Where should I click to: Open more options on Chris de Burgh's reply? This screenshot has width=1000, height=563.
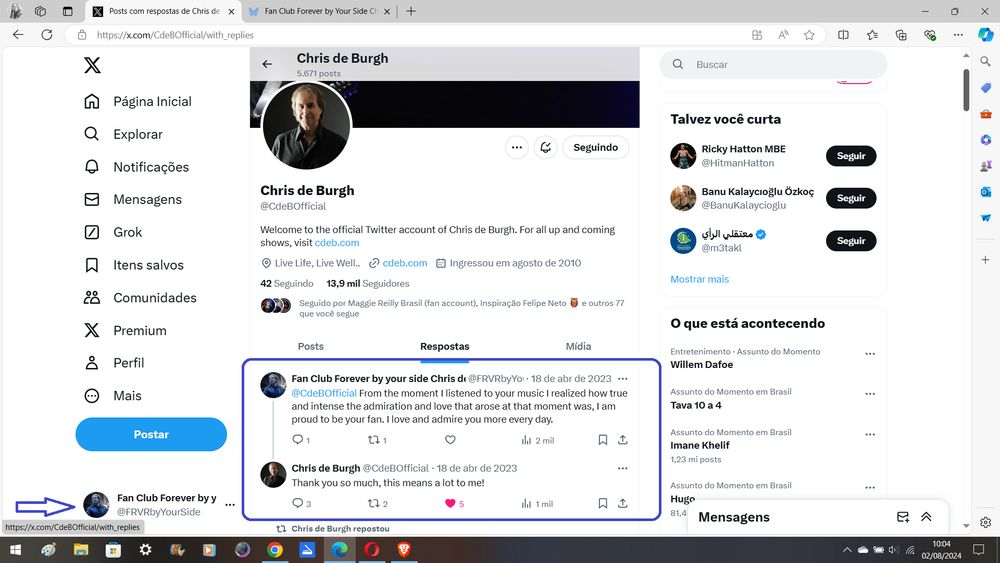tap(622, 468)
